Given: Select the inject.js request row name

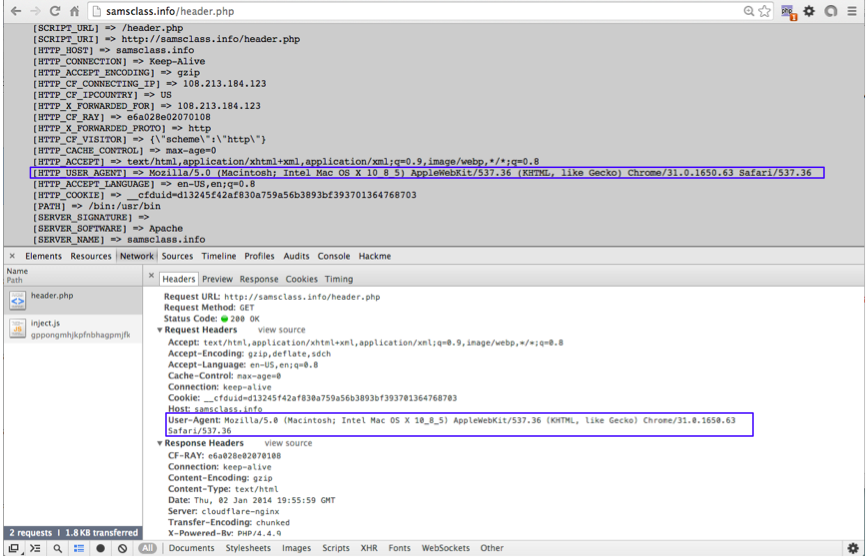Looking at the screenshot, I should (x=45, y=323).
